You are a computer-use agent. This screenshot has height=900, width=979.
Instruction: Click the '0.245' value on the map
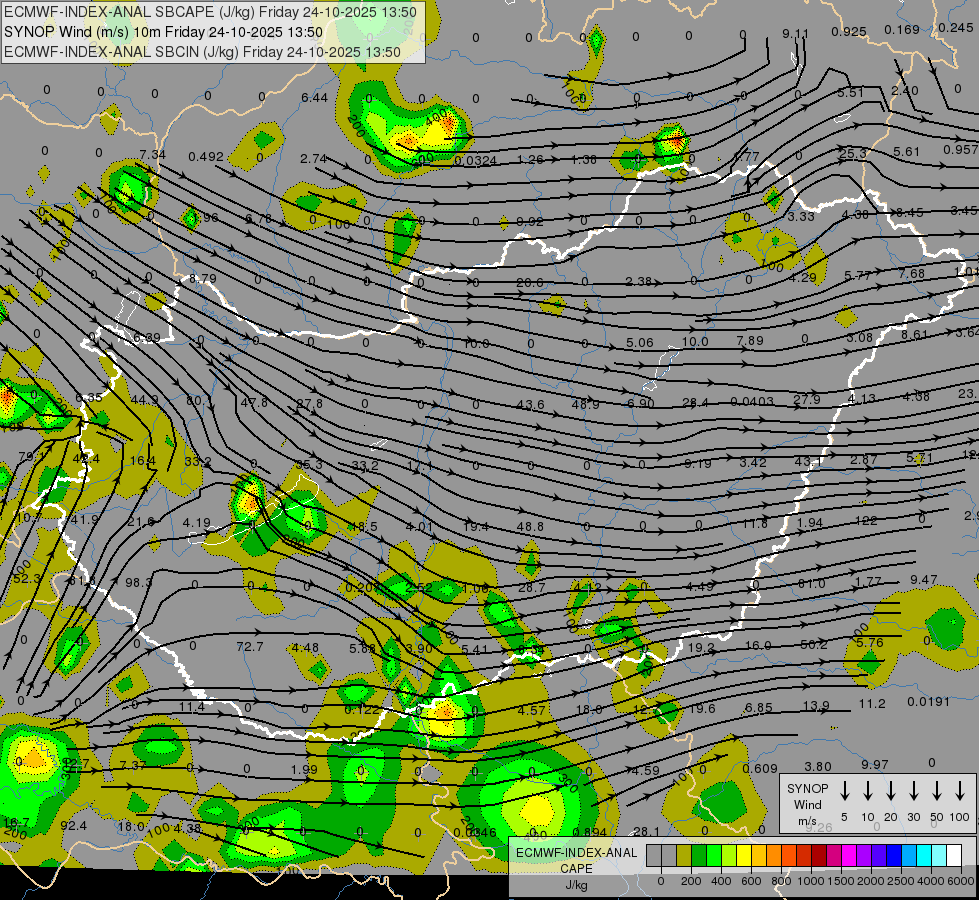(956, 27)
